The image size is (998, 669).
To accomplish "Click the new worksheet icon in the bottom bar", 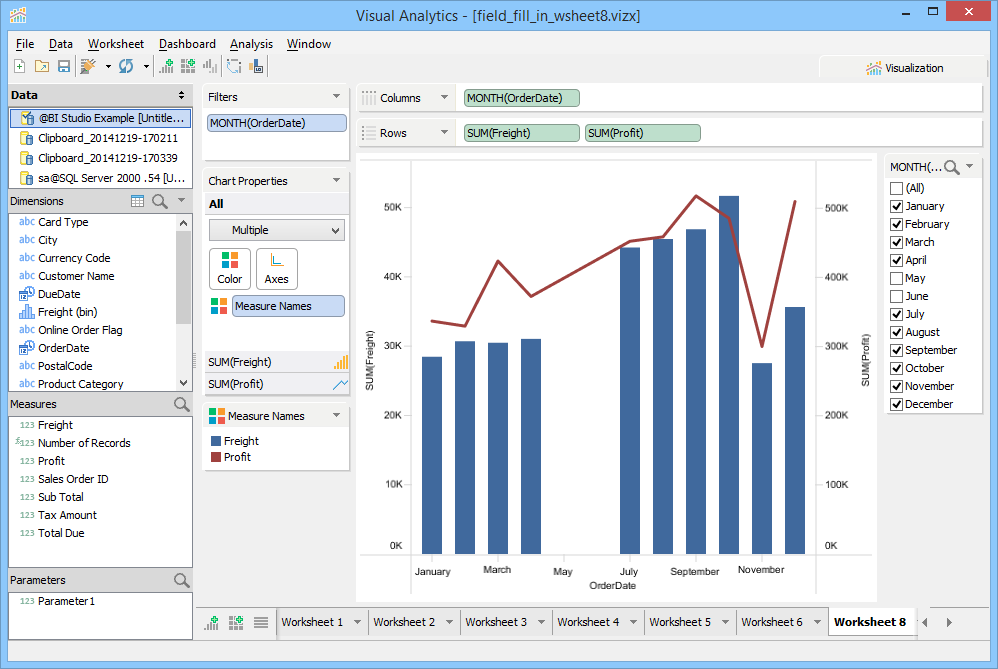I will point(212,623).
